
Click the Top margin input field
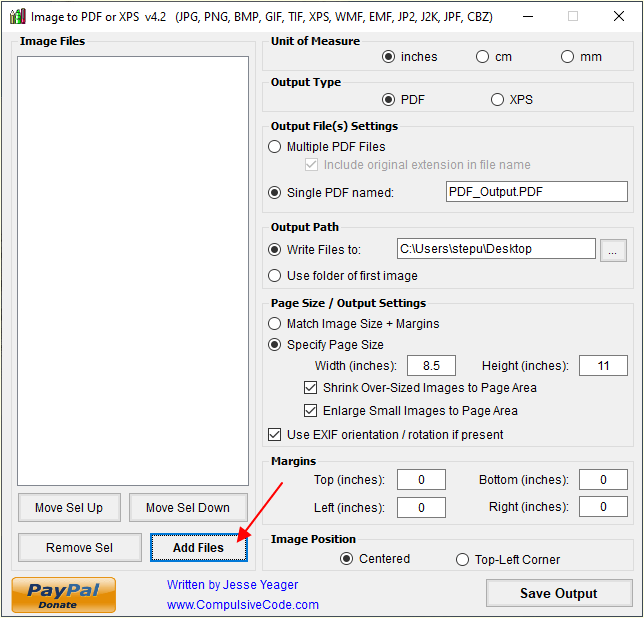click(421, 480)
